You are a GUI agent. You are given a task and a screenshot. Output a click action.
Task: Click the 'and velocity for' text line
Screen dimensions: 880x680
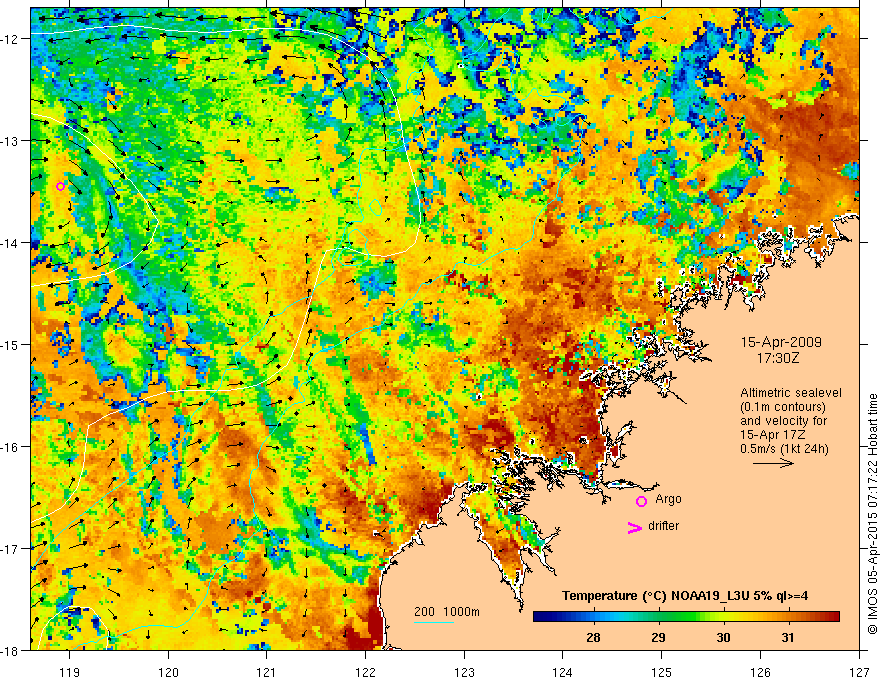tap(783, 421)
